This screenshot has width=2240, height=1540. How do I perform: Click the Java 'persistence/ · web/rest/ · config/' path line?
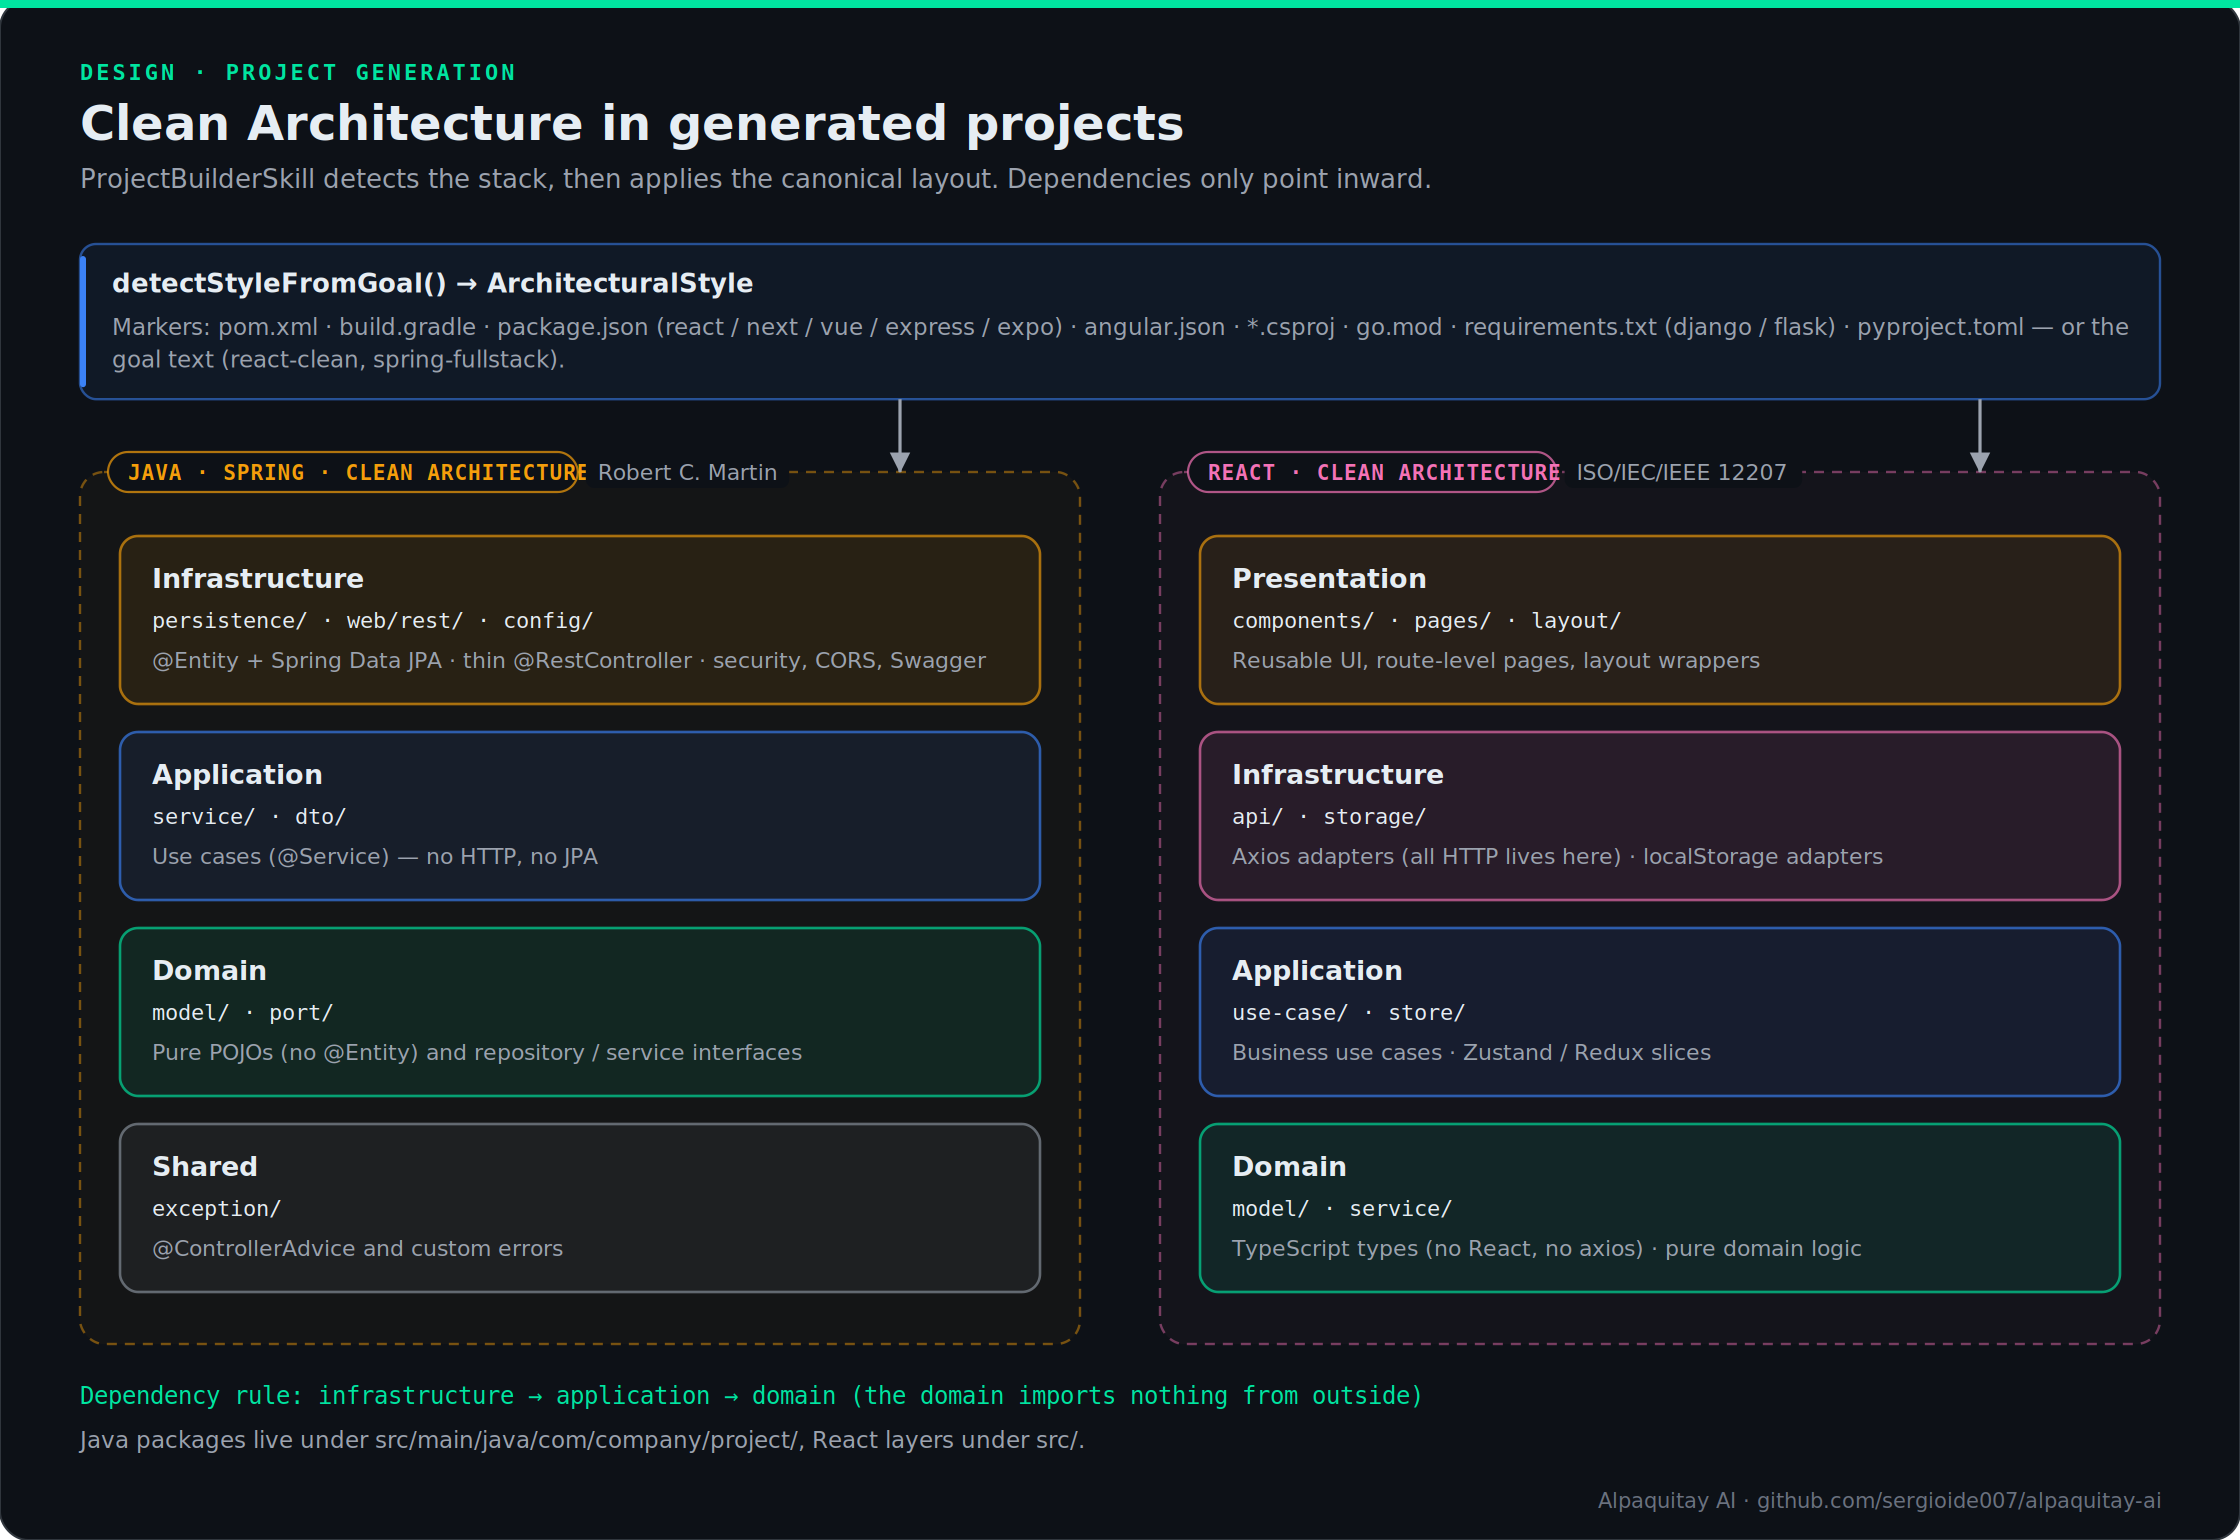[372, 621]
